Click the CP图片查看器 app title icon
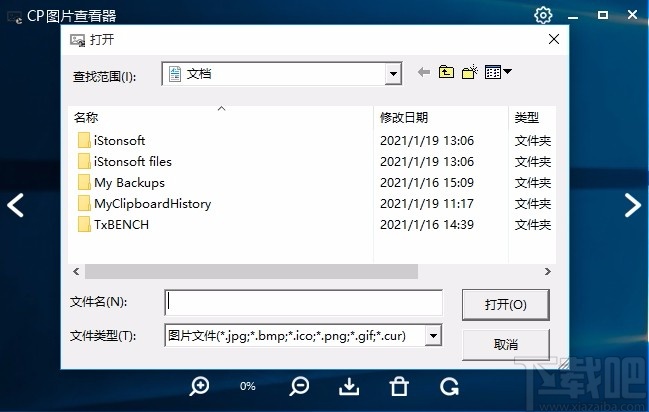The image size is (649, 412). pyautogui.click(x=14, y=17)
